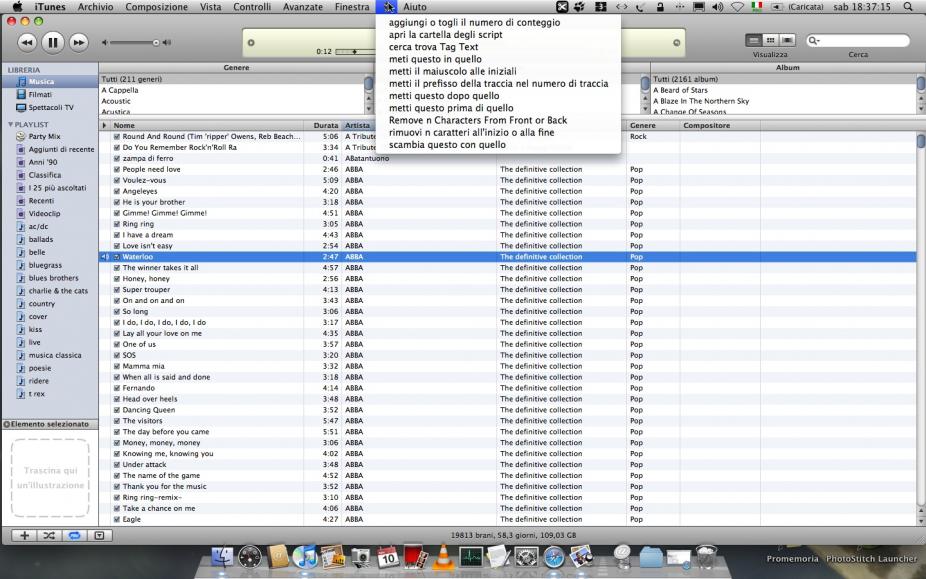Choose 'cerca trova Tag Text' script

point(498,47)
